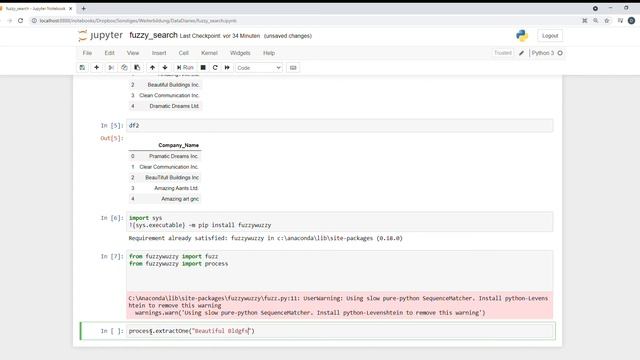Insert a cell below with the plus icon
This screenshot has height=360, width=640.
pos(96,68)
